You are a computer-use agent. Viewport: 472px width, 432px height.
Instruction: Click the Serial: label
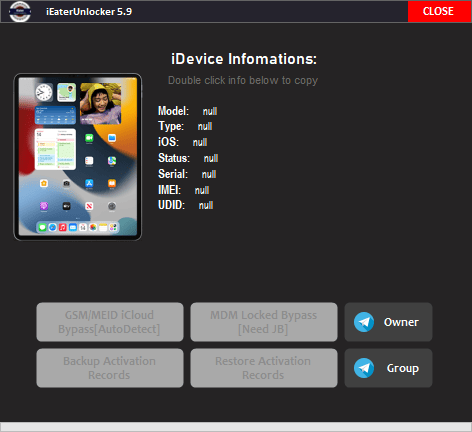[173, 174]
